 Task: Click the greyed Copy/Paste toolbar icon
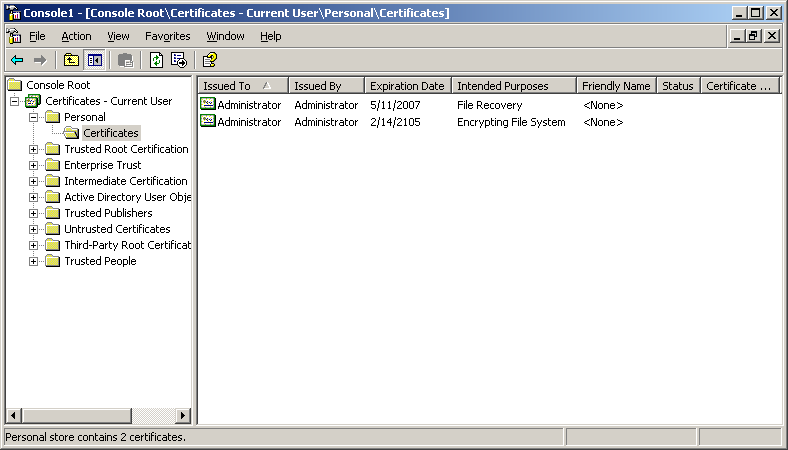point(126,60)
